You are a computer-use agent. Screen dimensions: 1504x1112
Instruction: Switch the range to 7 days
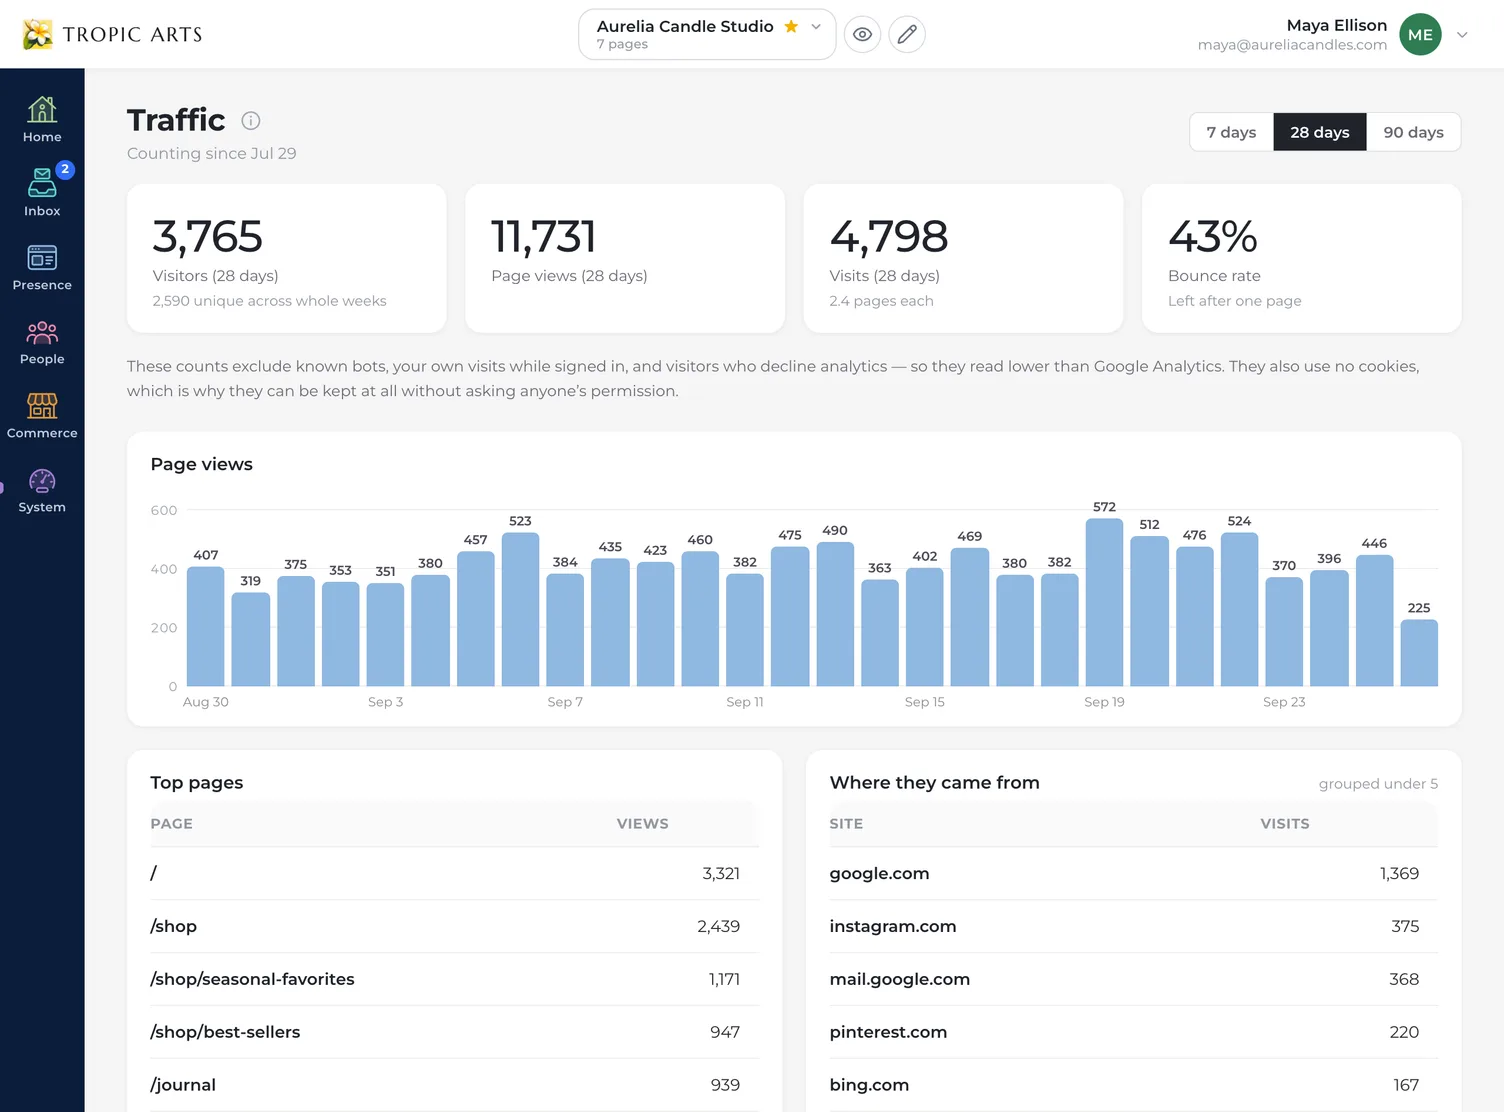1231,132
